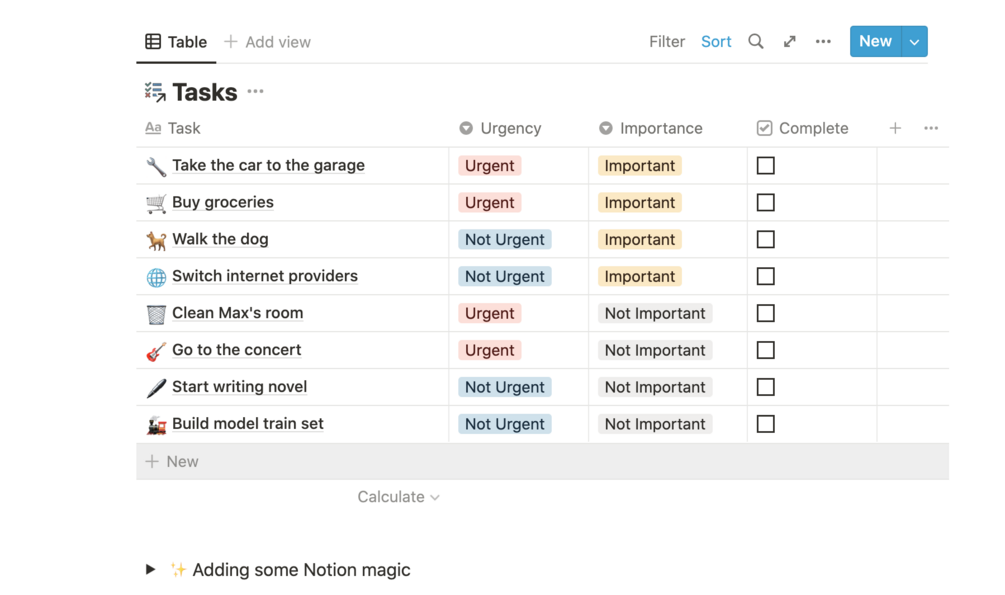Tick Complete for Build model train set
Image resolution: width=1005 pixels, height=595 pixels.
coord(766,424)
